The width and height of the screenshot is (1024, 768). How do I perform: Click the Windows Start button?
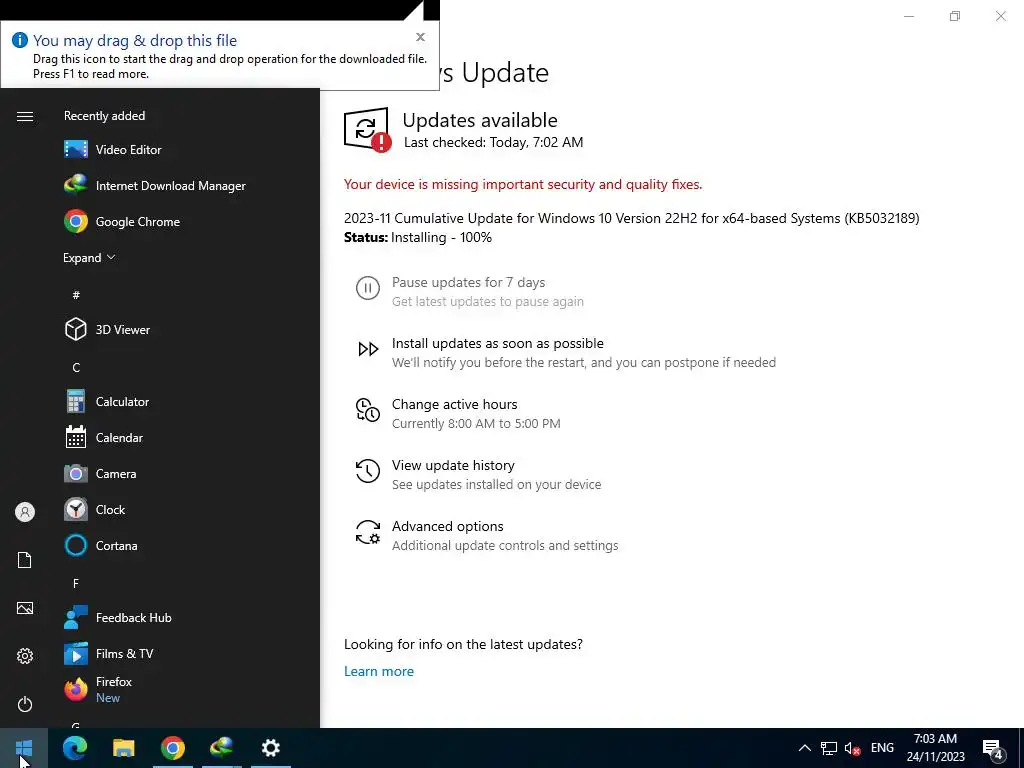point(24,748)
